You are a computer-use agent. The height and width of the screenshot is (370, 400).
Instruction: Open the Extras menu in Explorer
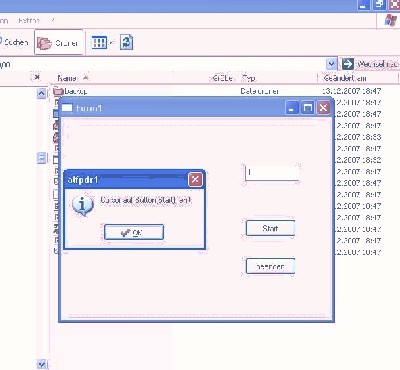29,21
